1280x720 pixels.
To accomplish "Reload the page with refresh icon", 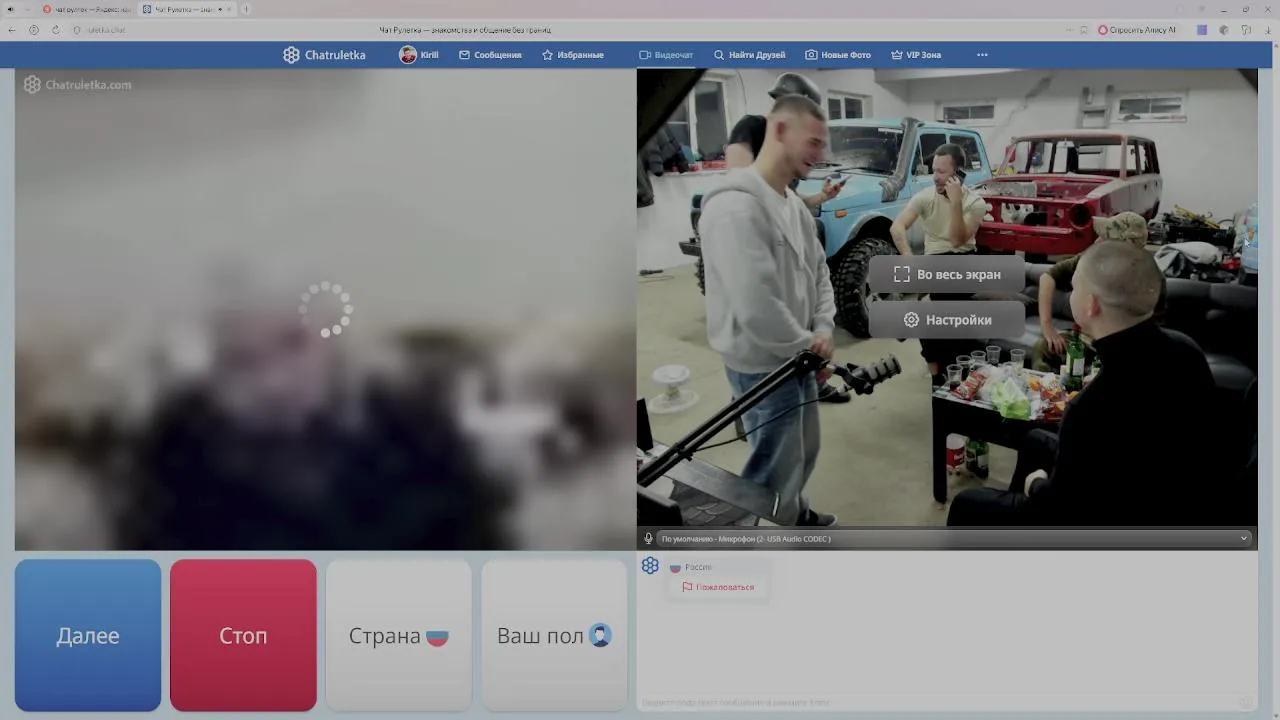I will tap(55, 30).
